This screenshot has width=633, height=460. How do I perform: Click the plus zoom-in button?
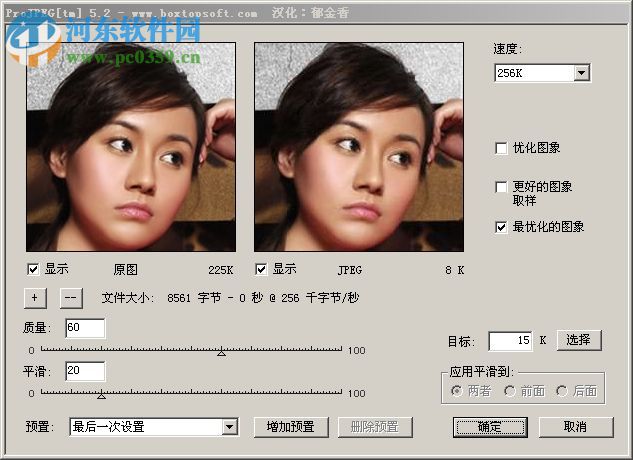tap(35, 298)
